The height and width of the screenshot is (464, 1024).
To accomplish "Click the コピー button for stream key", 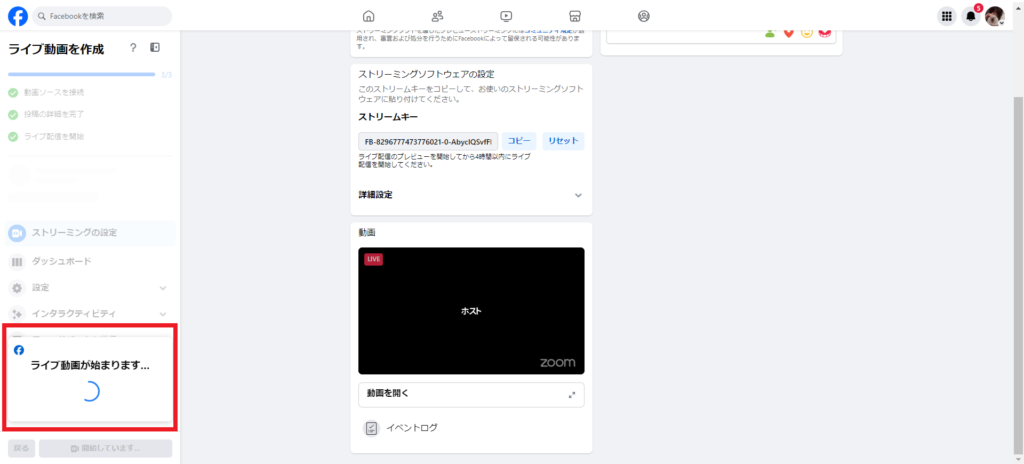I will tap(518, 141).
